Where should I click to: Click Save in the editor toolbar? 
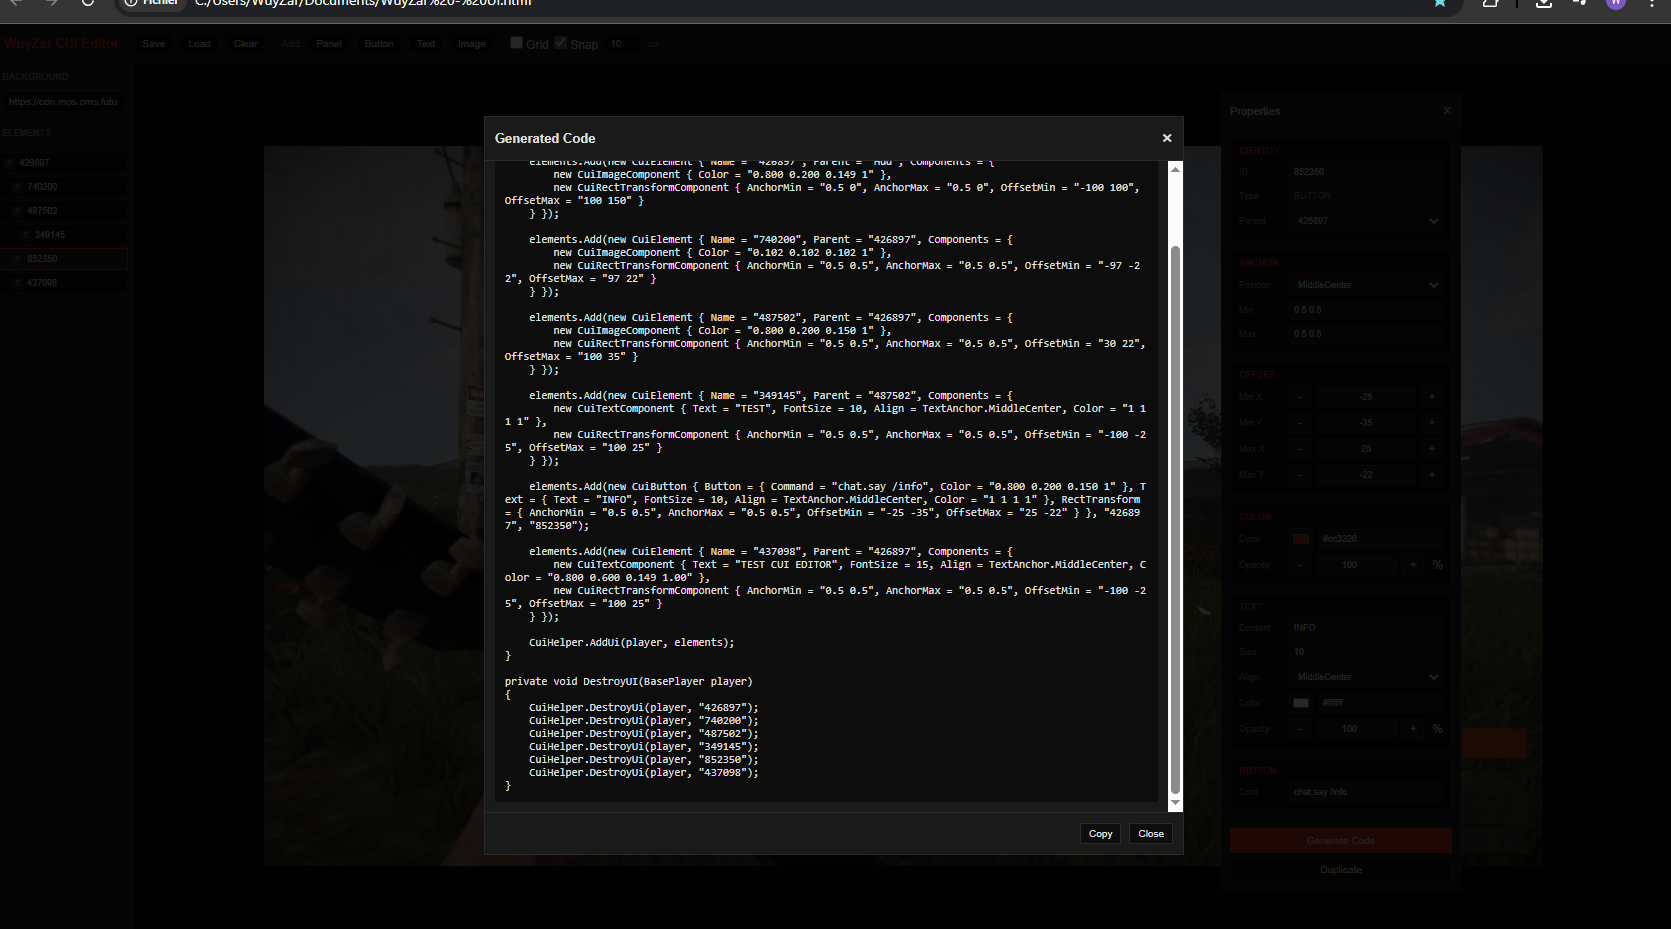154,44
